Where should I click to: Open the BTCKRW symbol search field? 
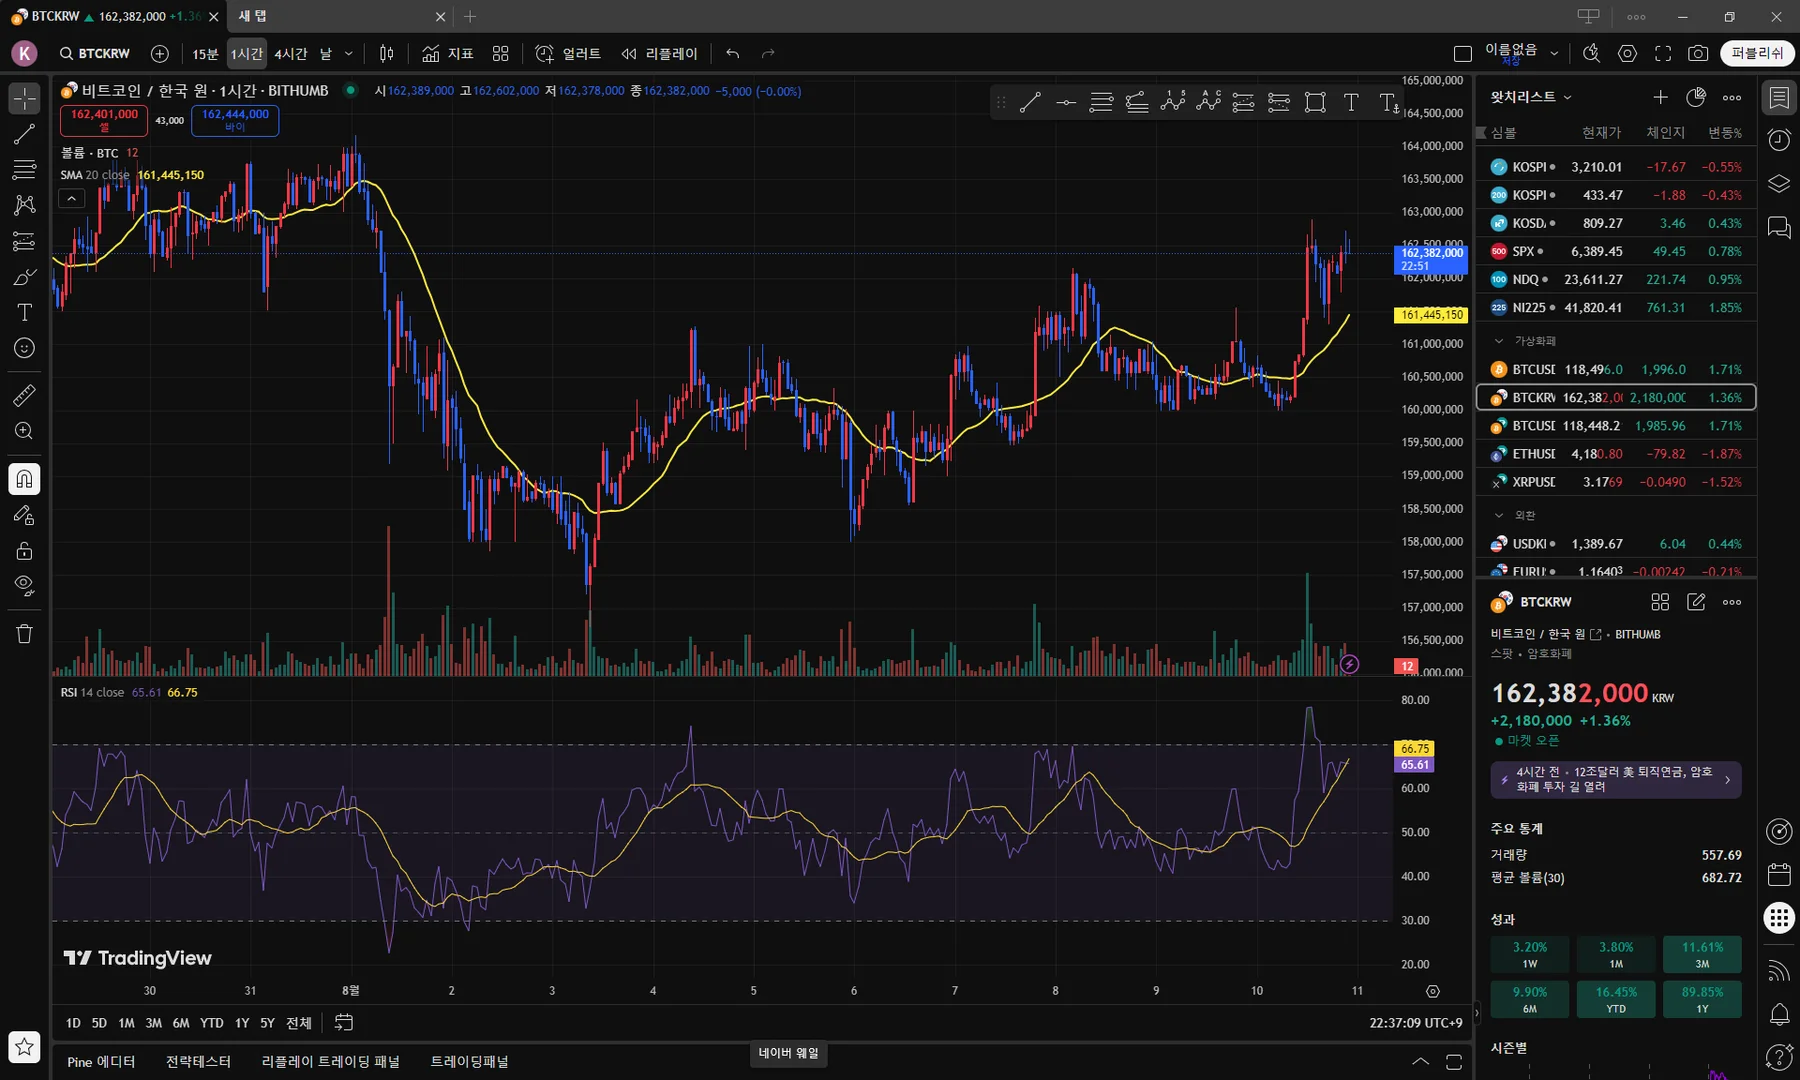[95, 54]
